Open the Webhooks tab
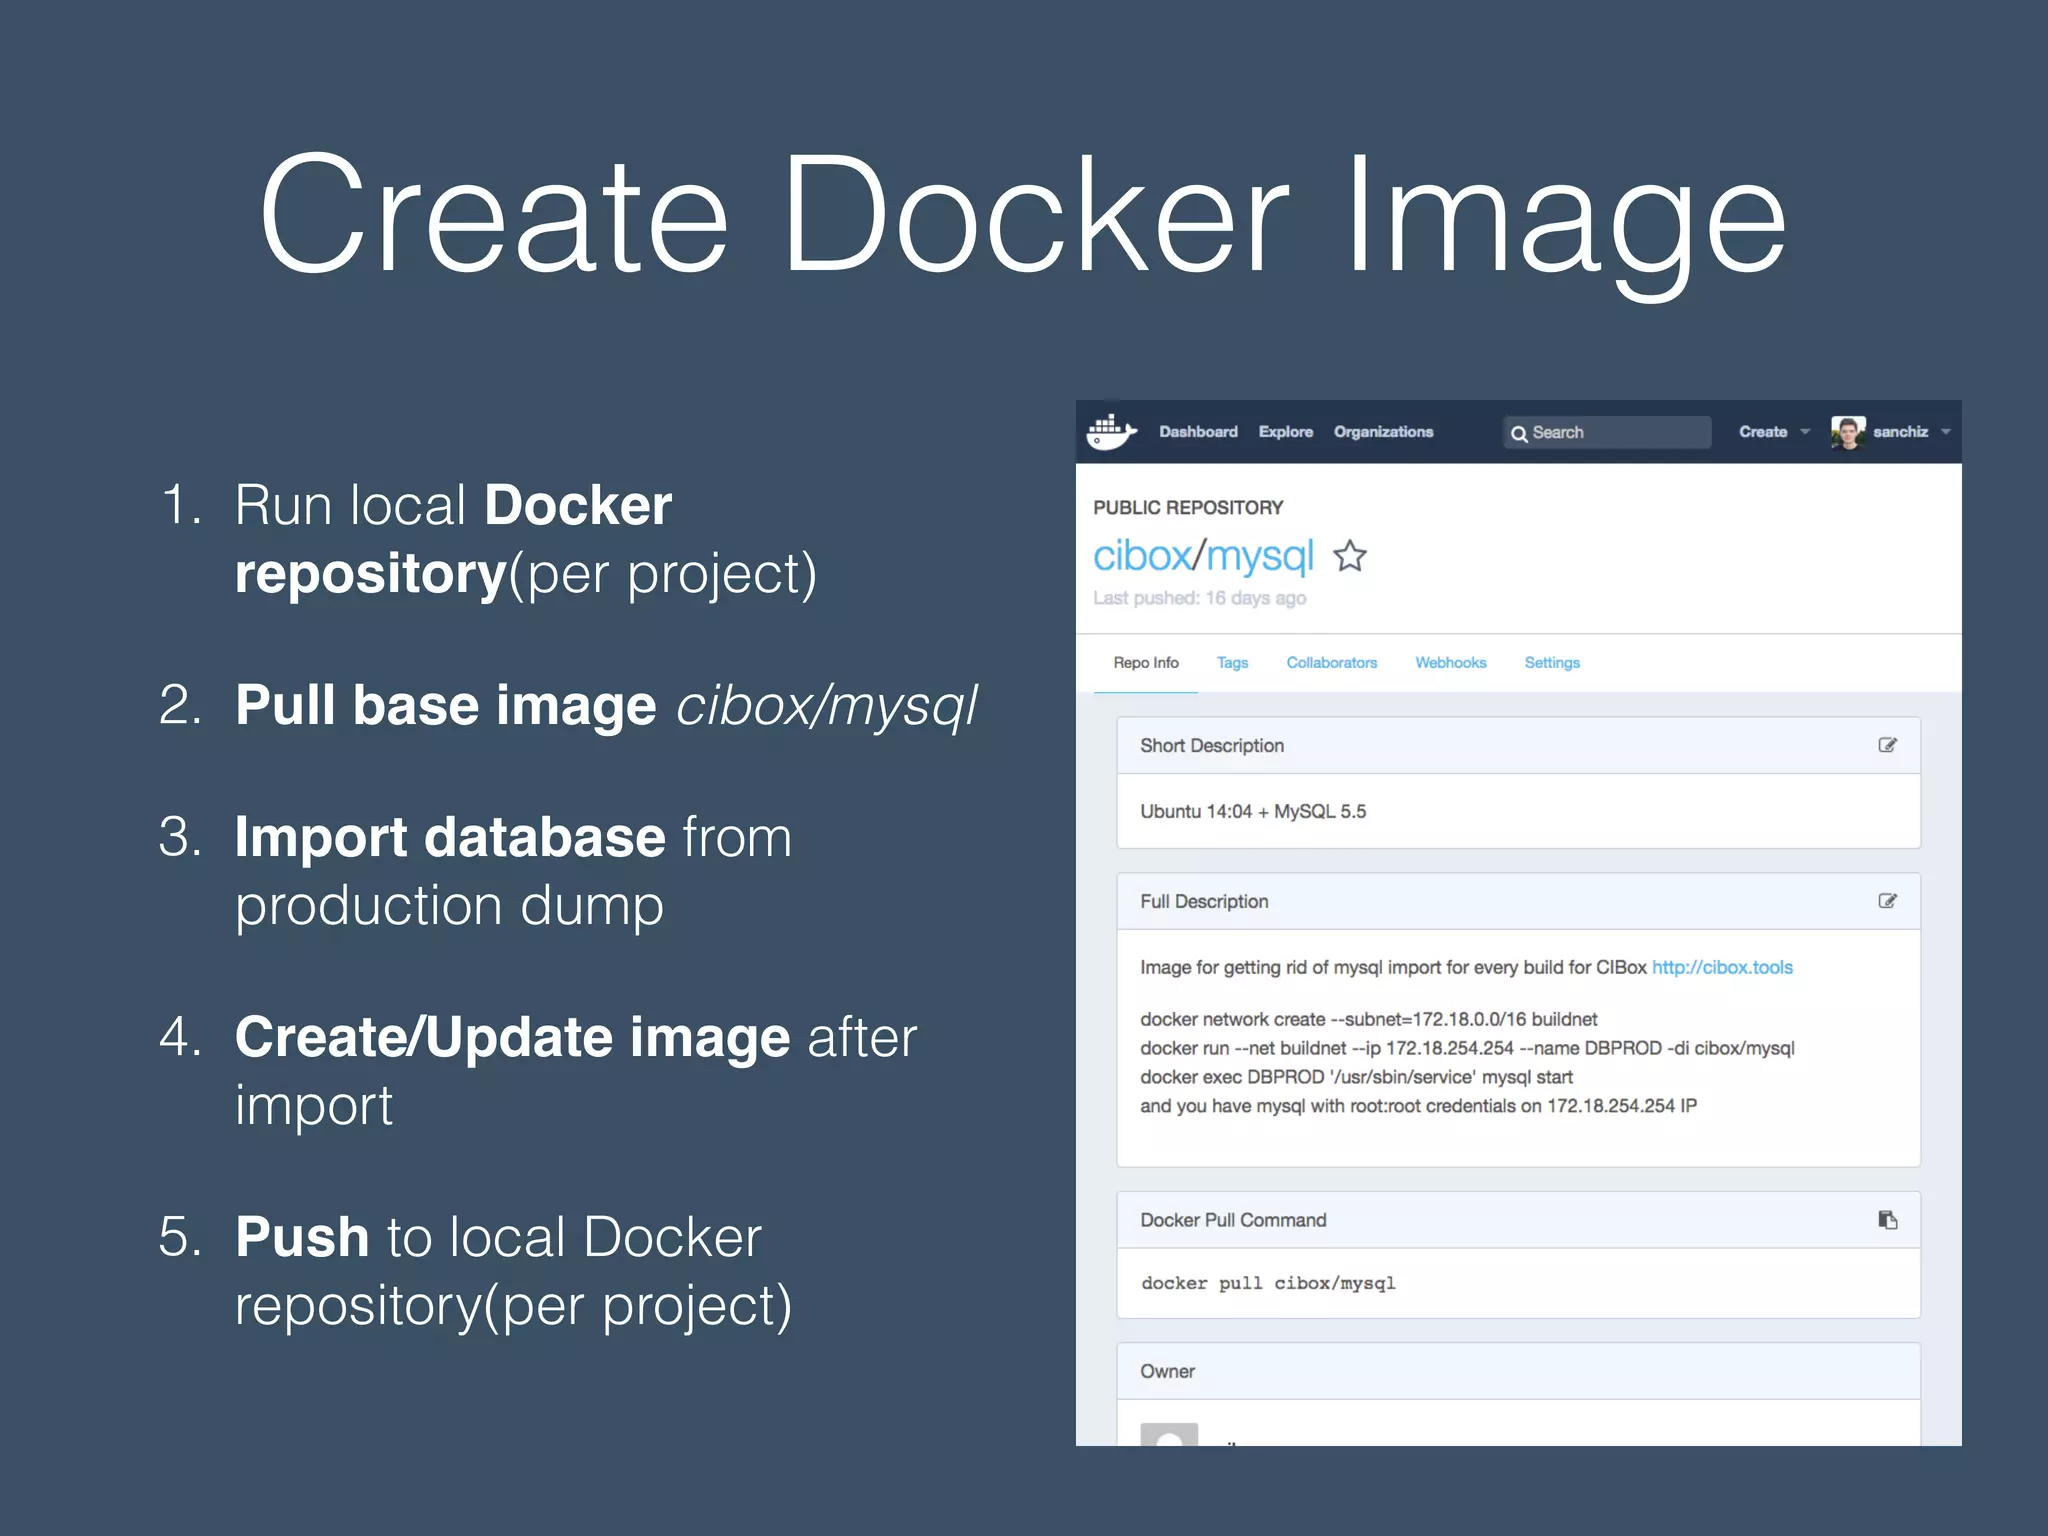The width and height of the screenshot is (2048, 1536). tap(1450, 663)
